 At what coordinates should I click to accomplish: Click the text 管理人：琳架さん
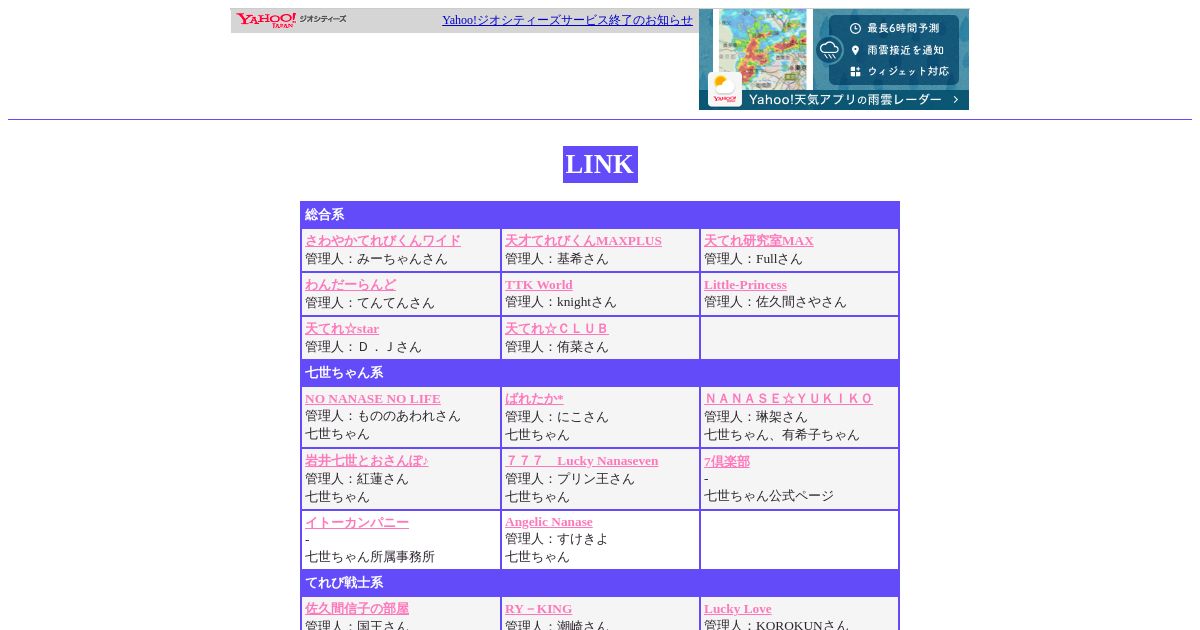[x=756, y=417]
